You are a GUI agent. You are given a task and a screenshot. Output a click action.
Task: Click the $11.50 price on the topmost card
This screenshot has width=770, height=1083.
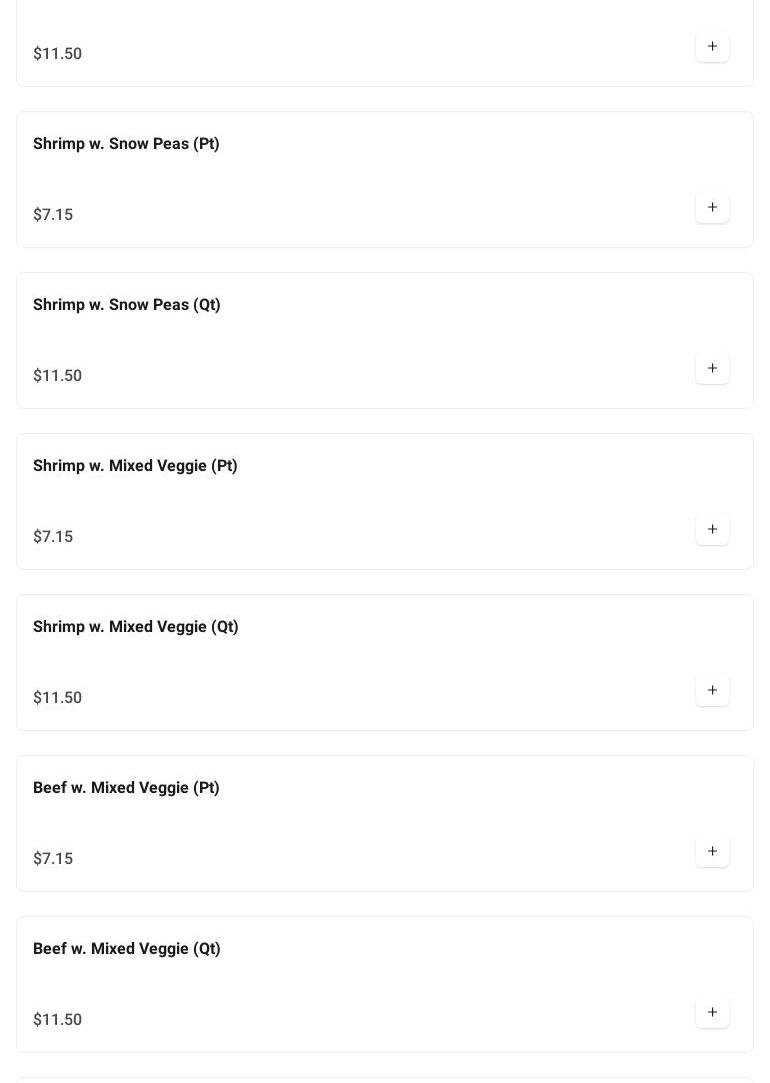tap(57, 54)
